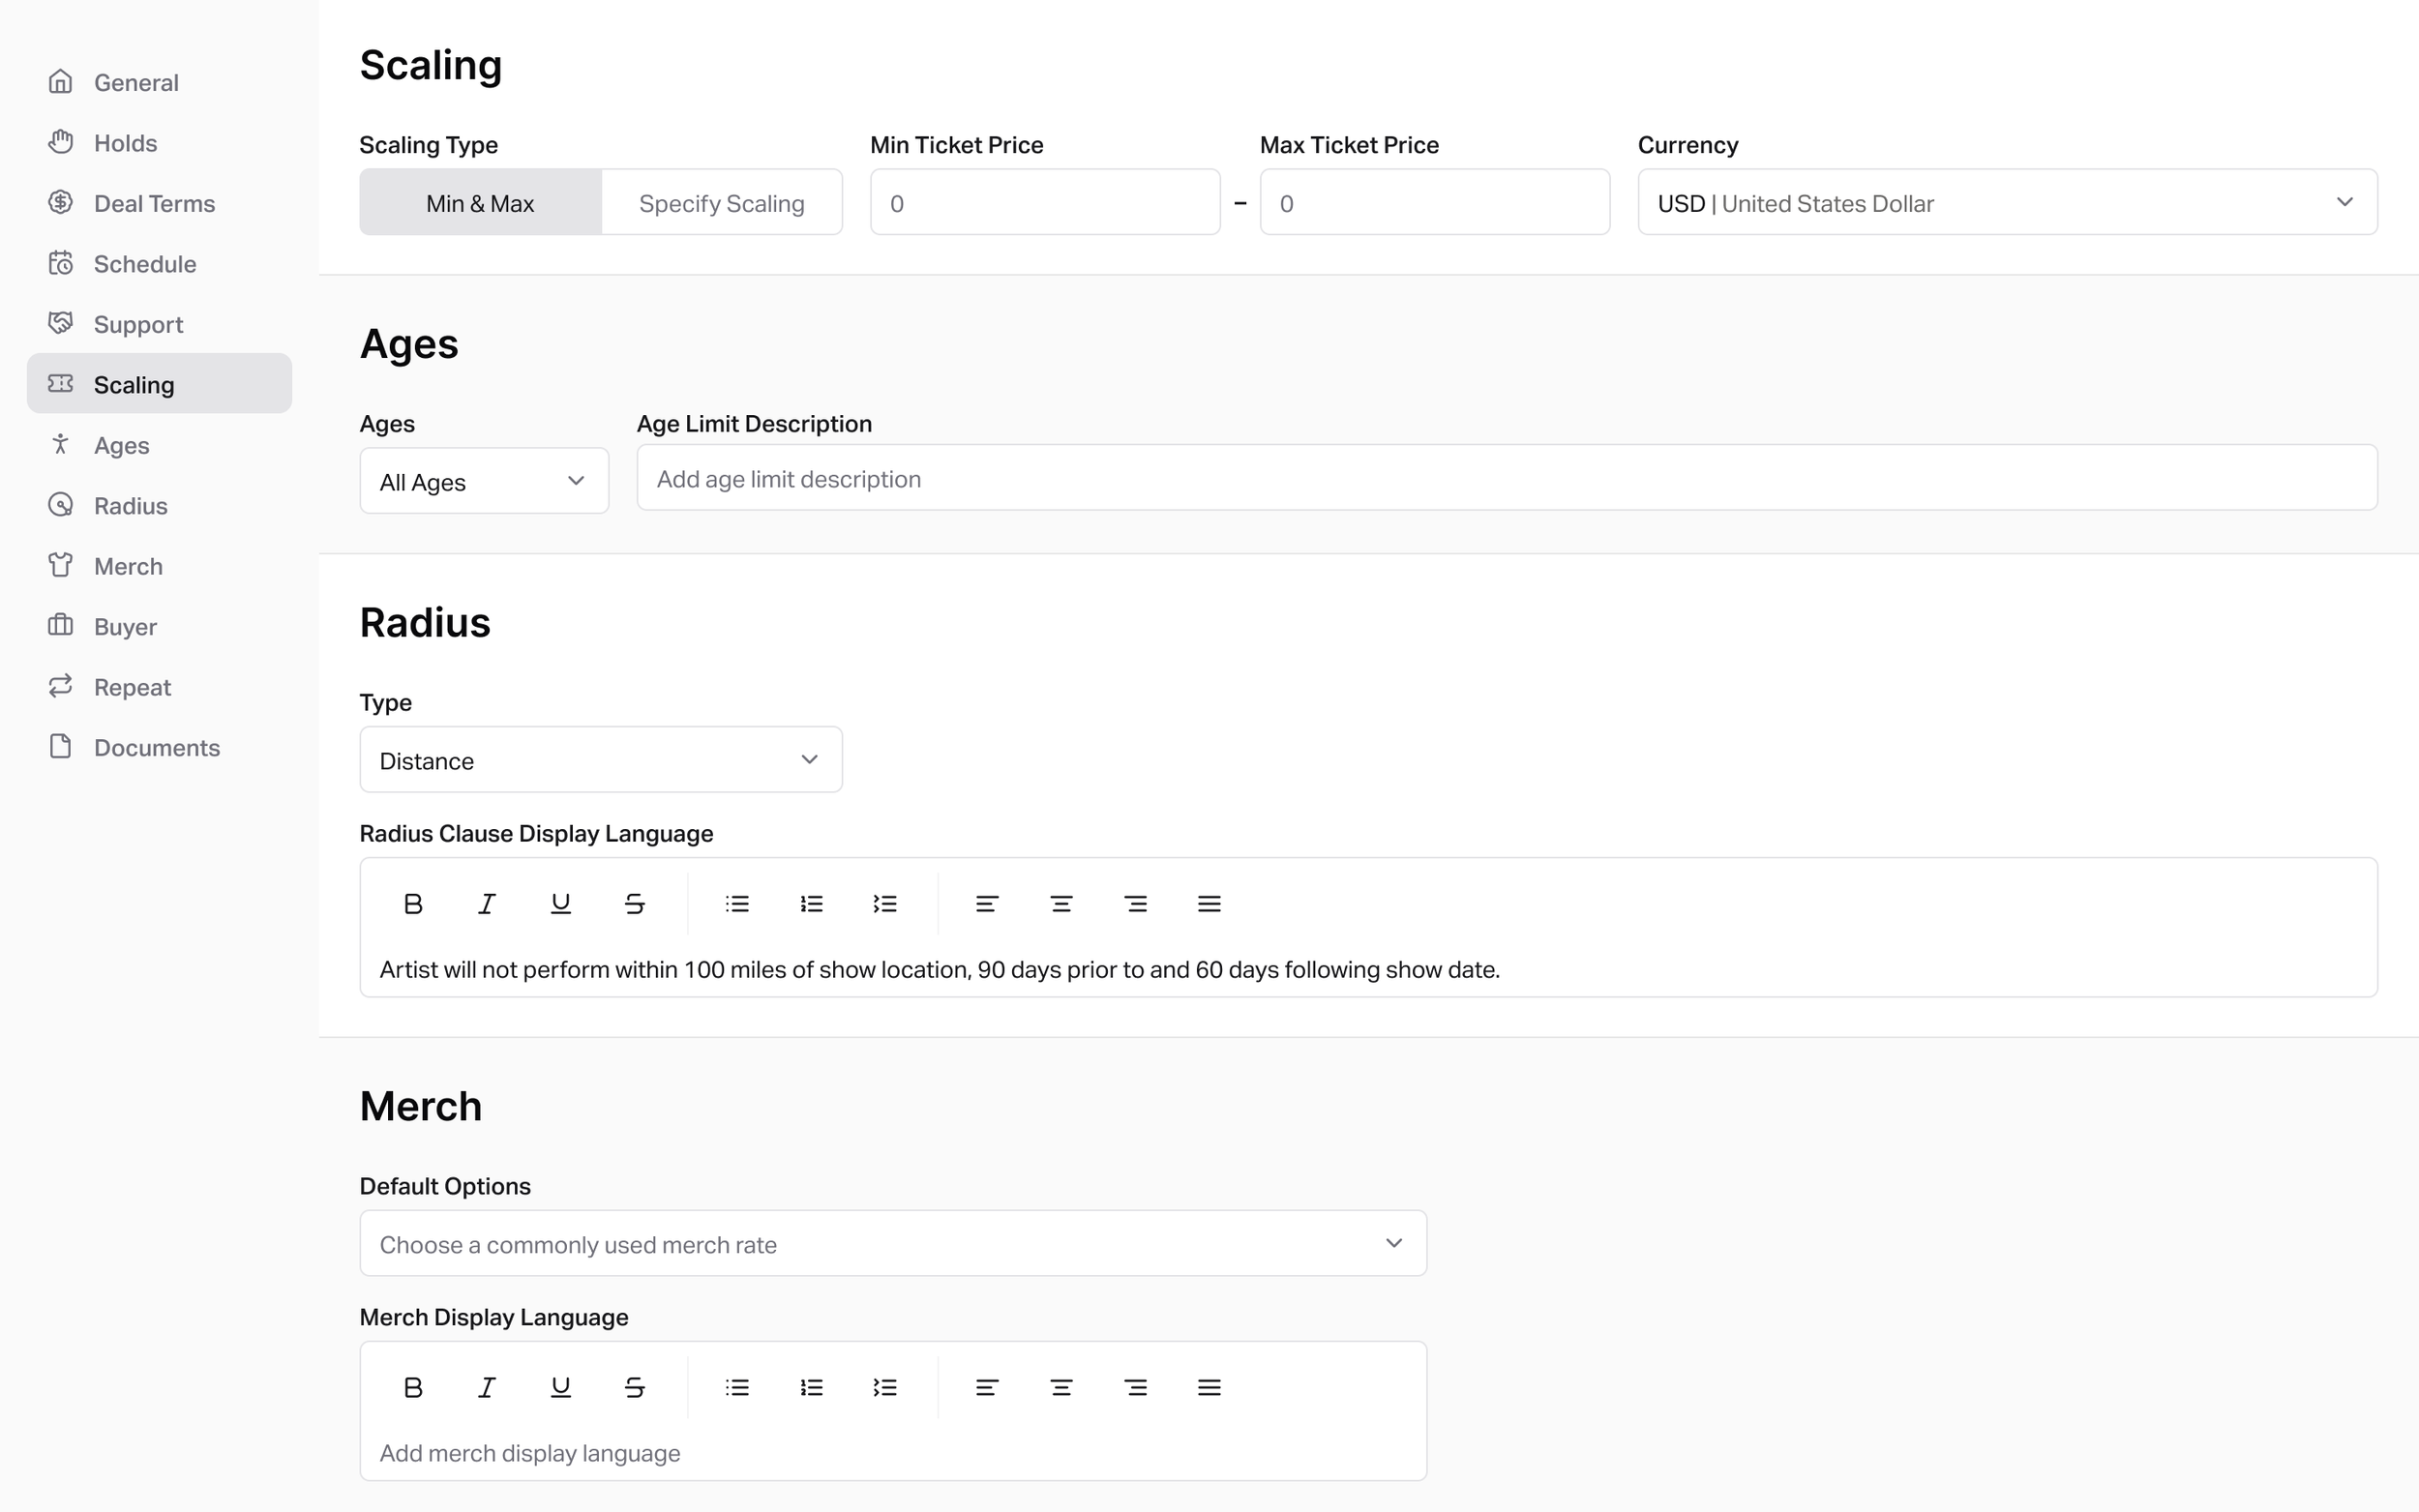Viewport: 2419px width, 1512px height.
Task: Select Min & Max scaling type
Action: [479, 202]
